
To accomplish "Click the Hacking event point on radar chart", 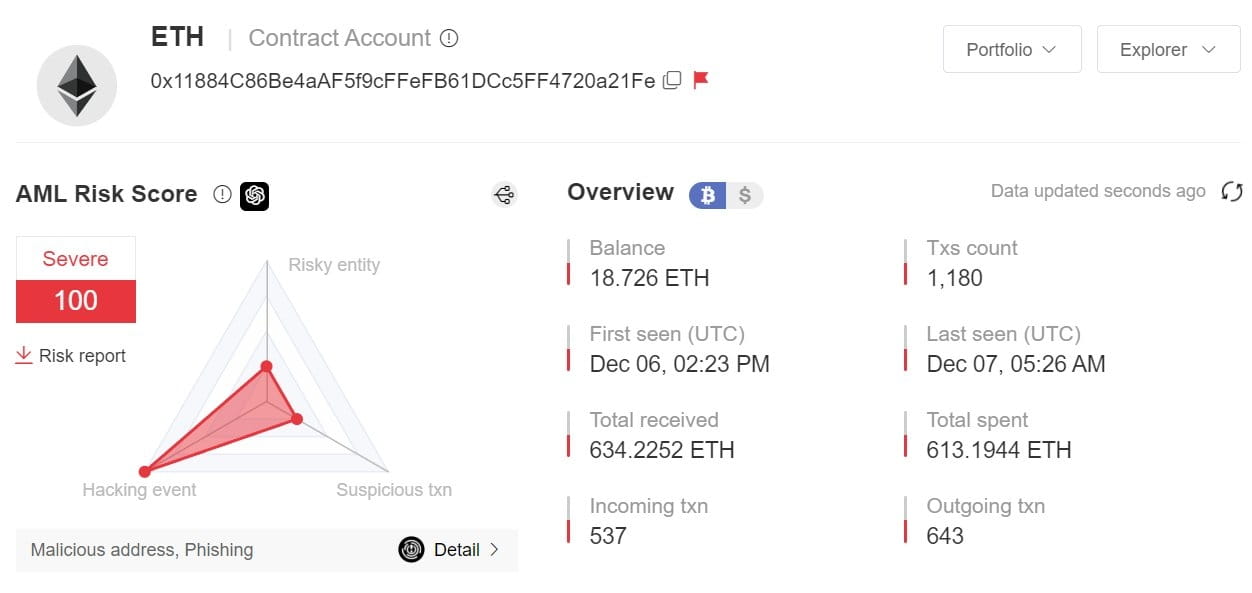I will tap(144, 471).
